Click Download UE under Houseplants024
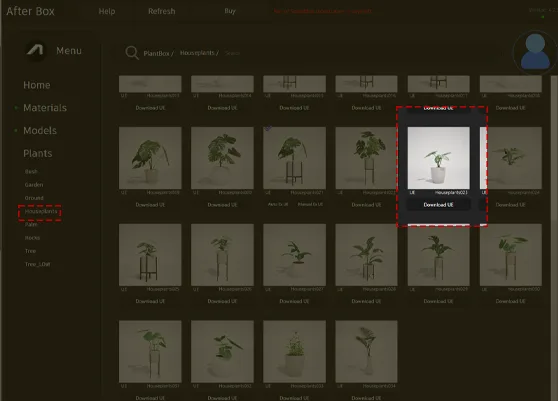This screenshot has height=401, width=558. pos(511,205)
